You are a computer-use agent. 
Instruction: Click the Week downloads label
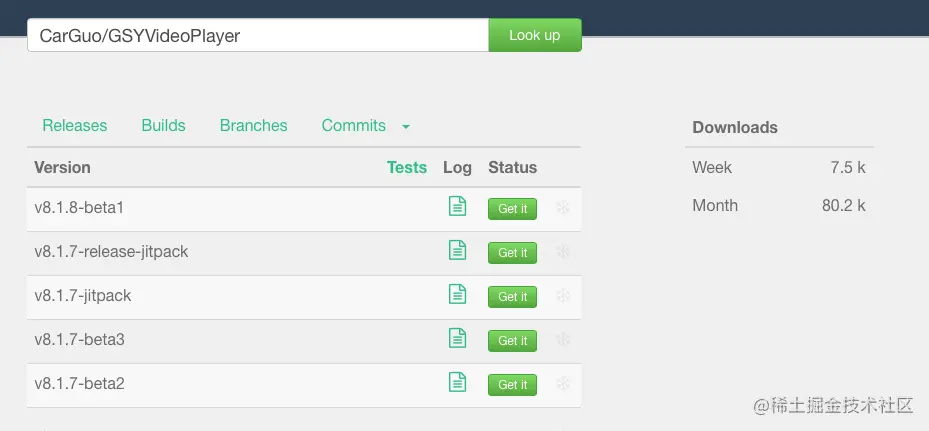point(712,168)
